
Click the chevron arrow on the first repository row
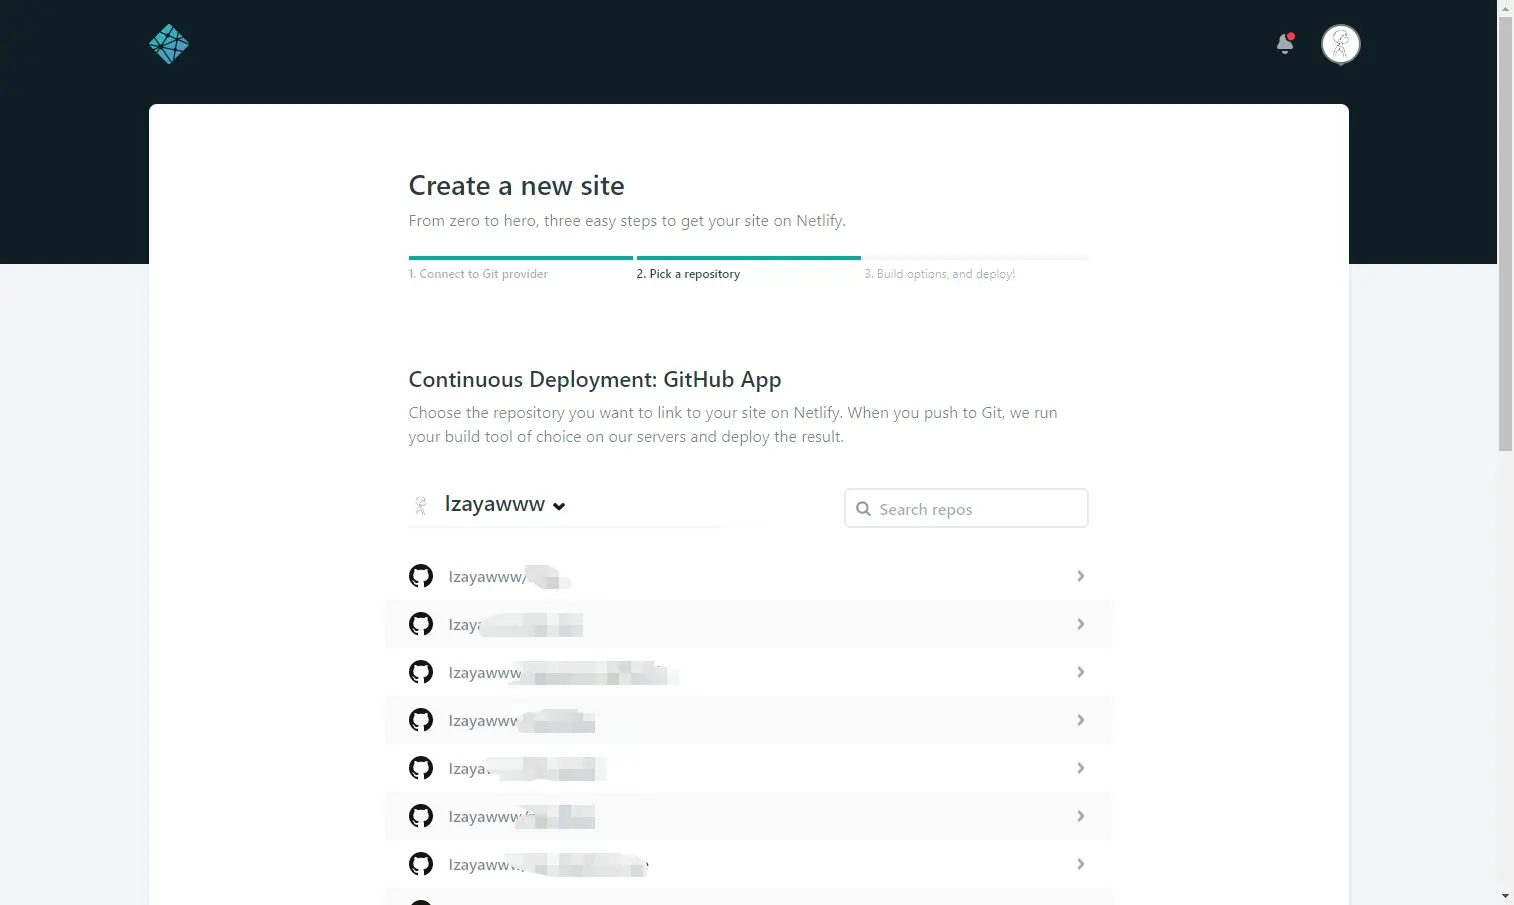pyautogui.click(x=1080, y=576)
